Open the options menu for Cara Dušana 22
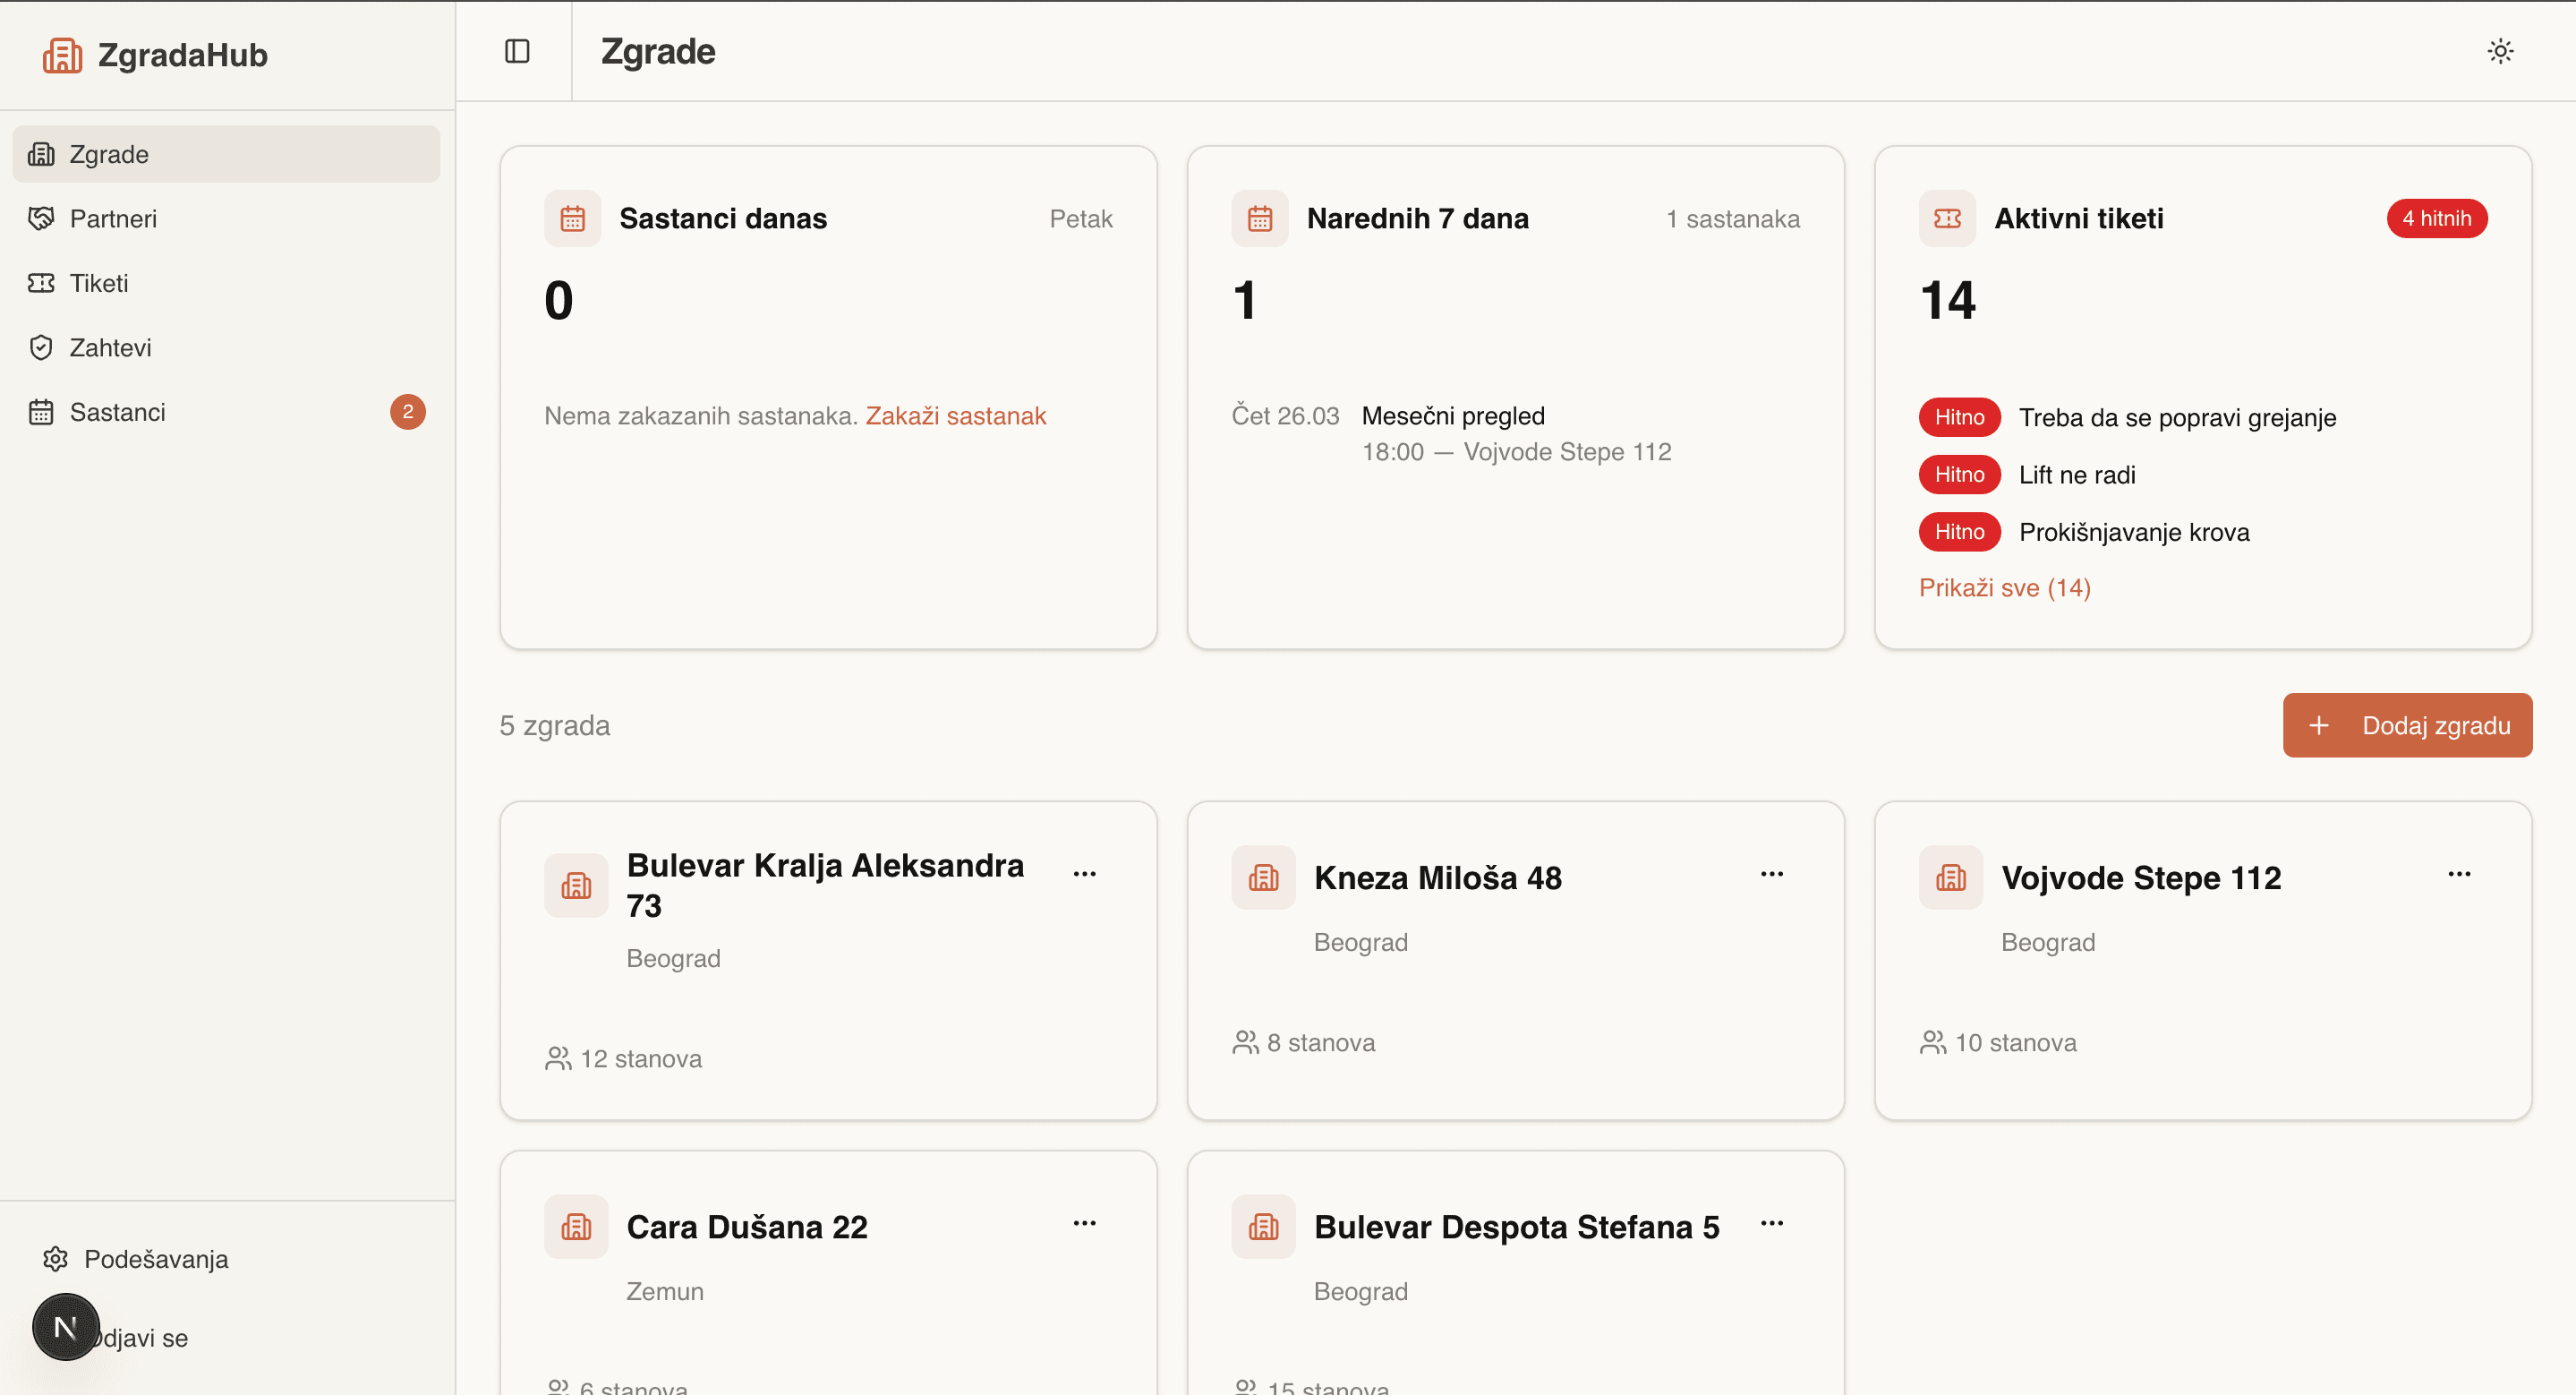The image size is (2576, 1395). (x=1085, y=1222)
